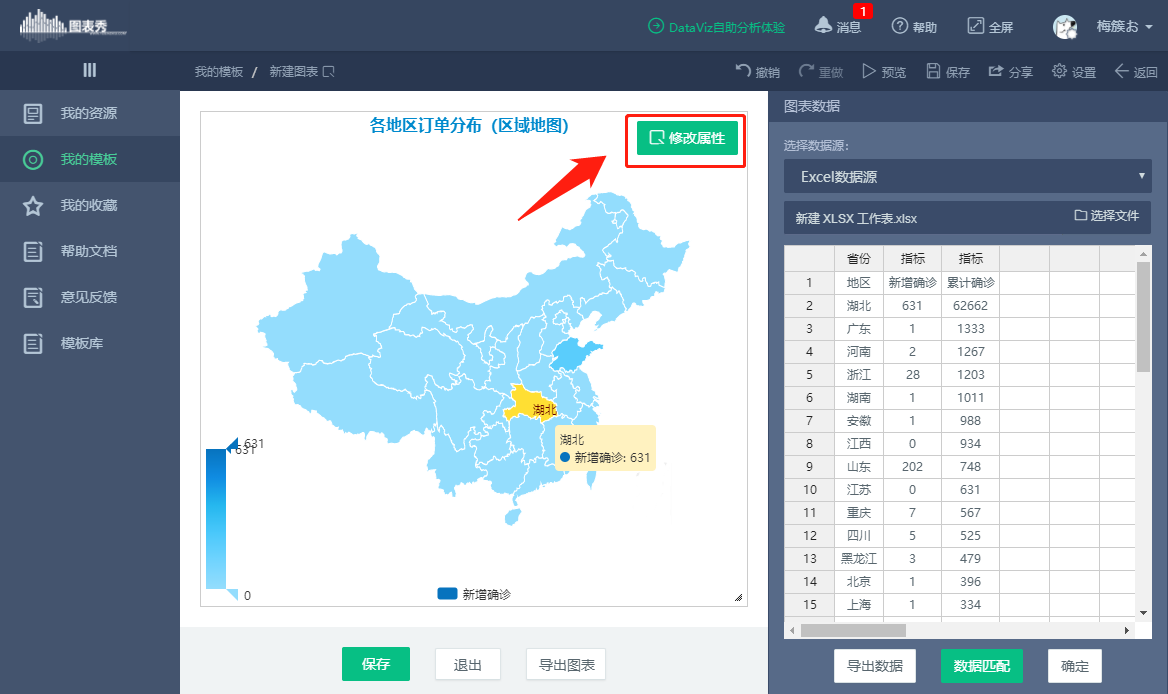Select cell 1267 in 河南 row
The height and width of the screenshot is (694, 1168).
971,351
